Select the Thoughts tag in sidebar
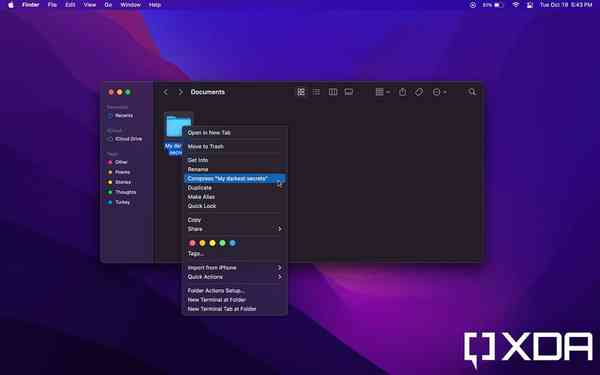Viewport: 600px width, 375px height. 122,192
